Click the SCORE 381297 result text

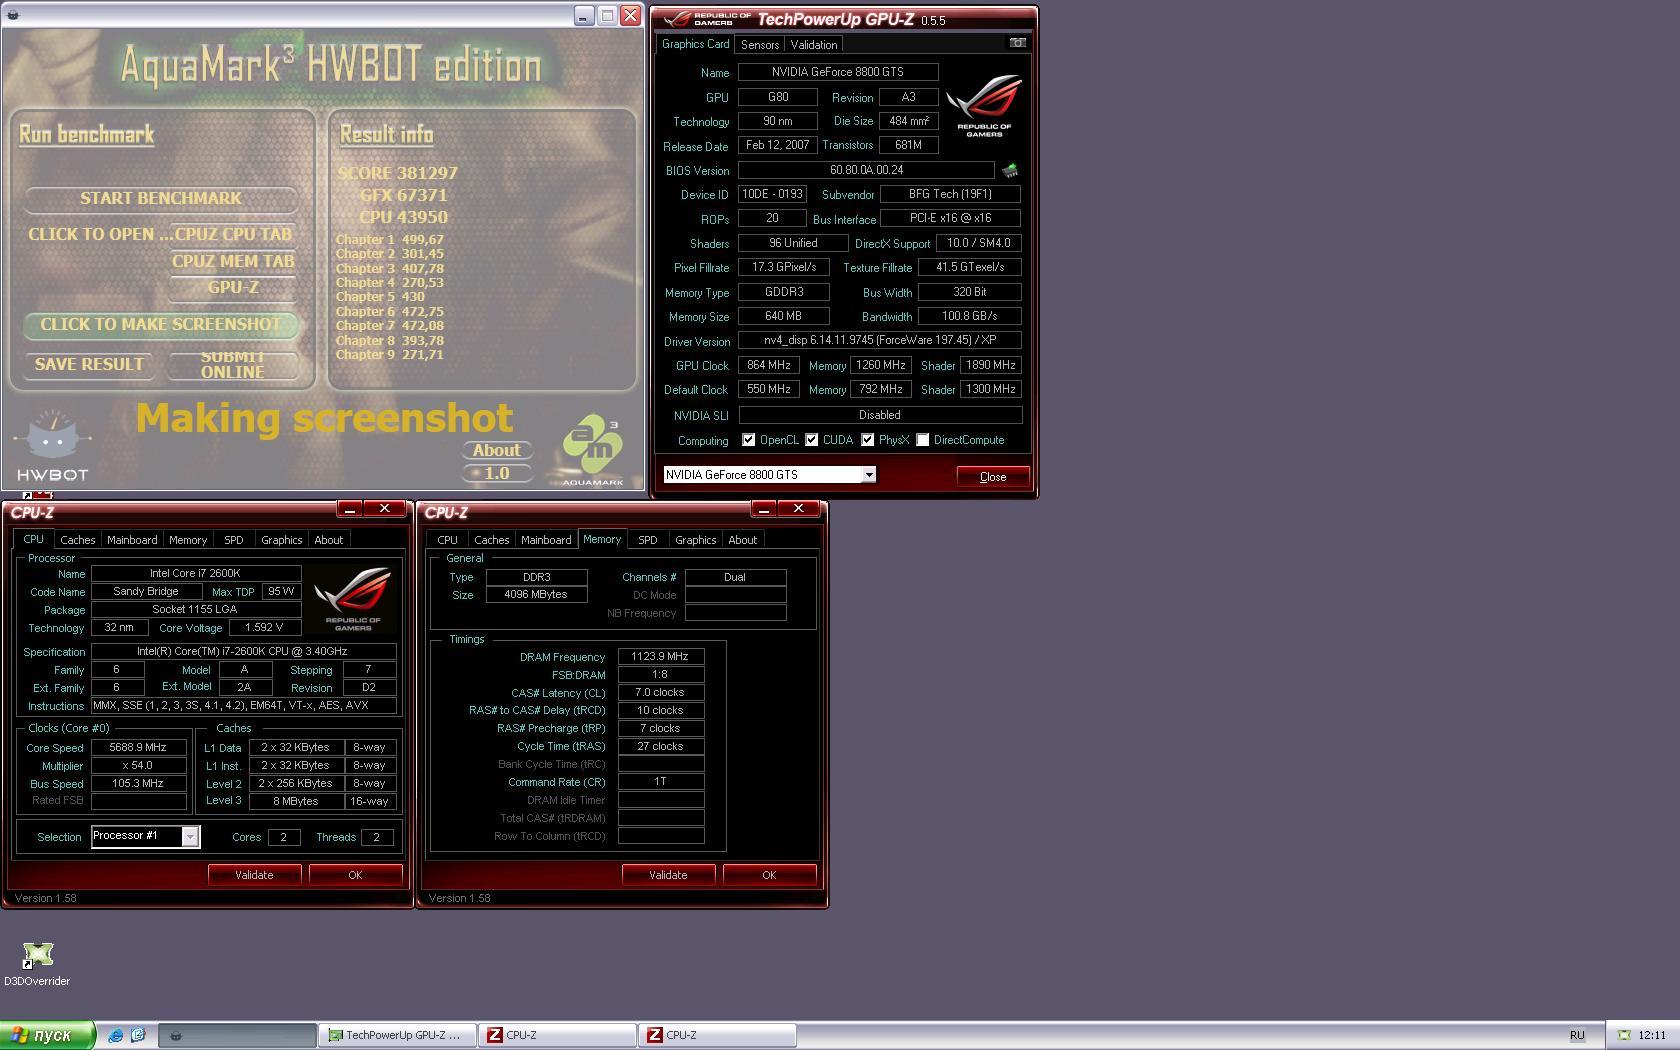coord(397,173)
